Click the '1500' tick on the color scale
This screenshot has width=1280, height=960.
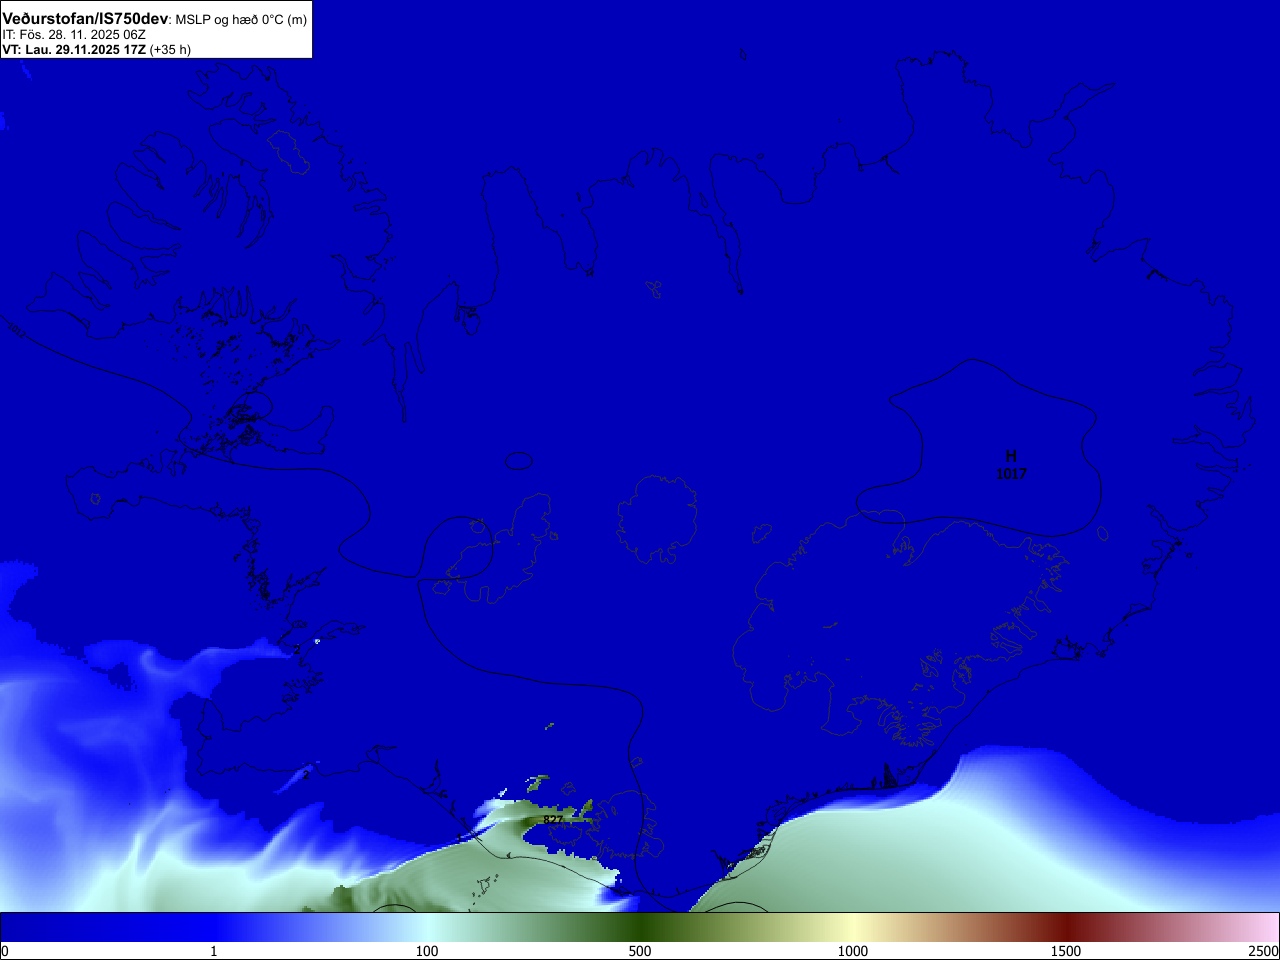pos(1066,951)
